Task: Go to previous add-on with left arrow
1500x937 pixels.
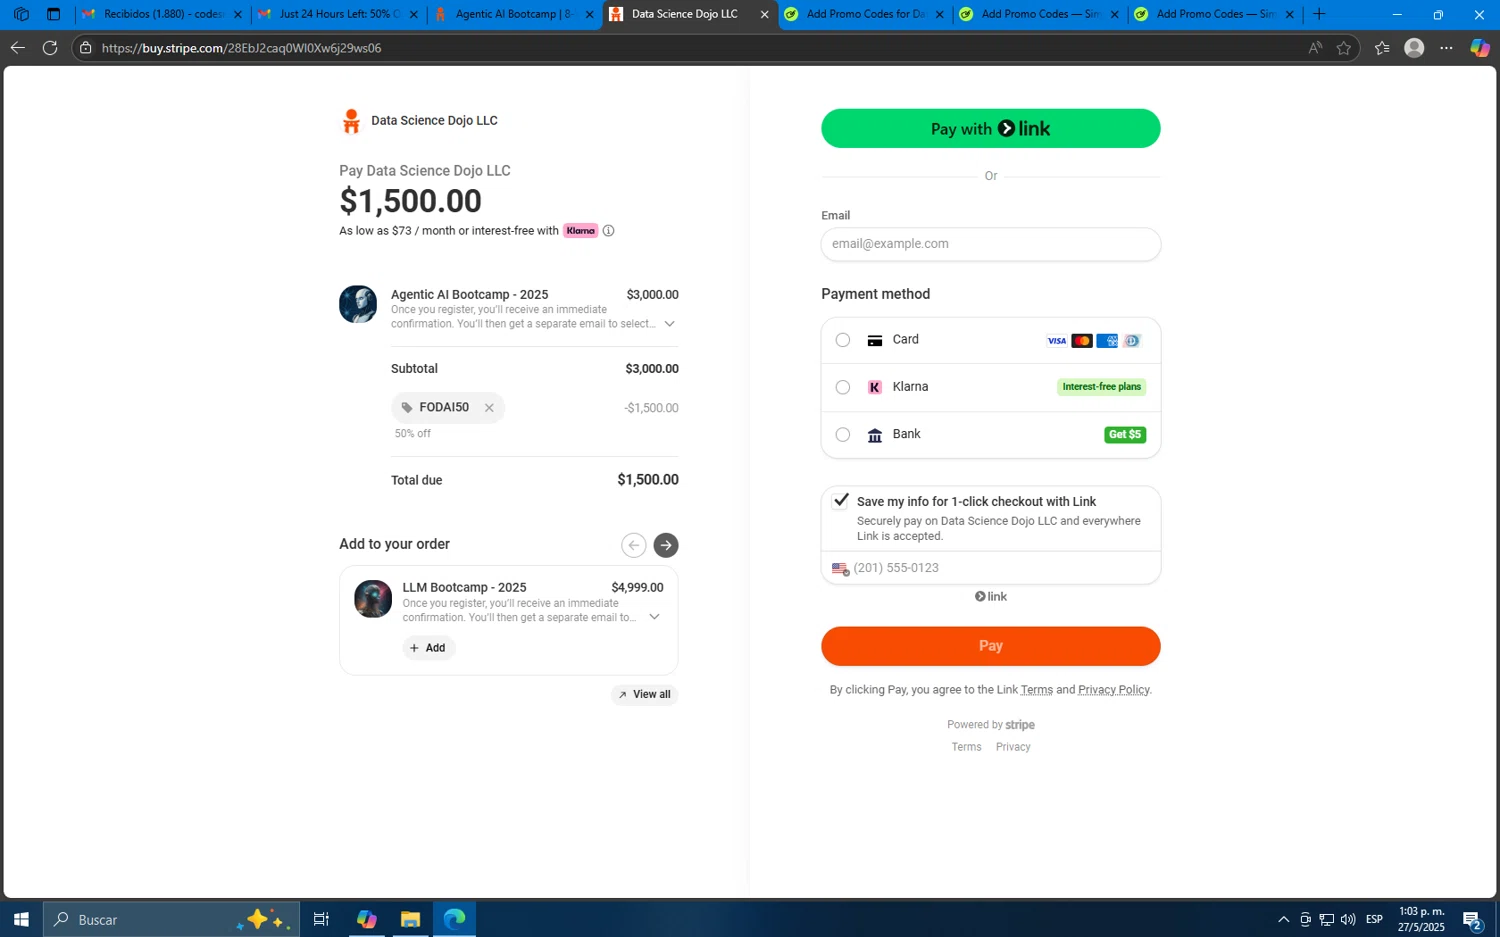Action: click(x=633, y=545)
